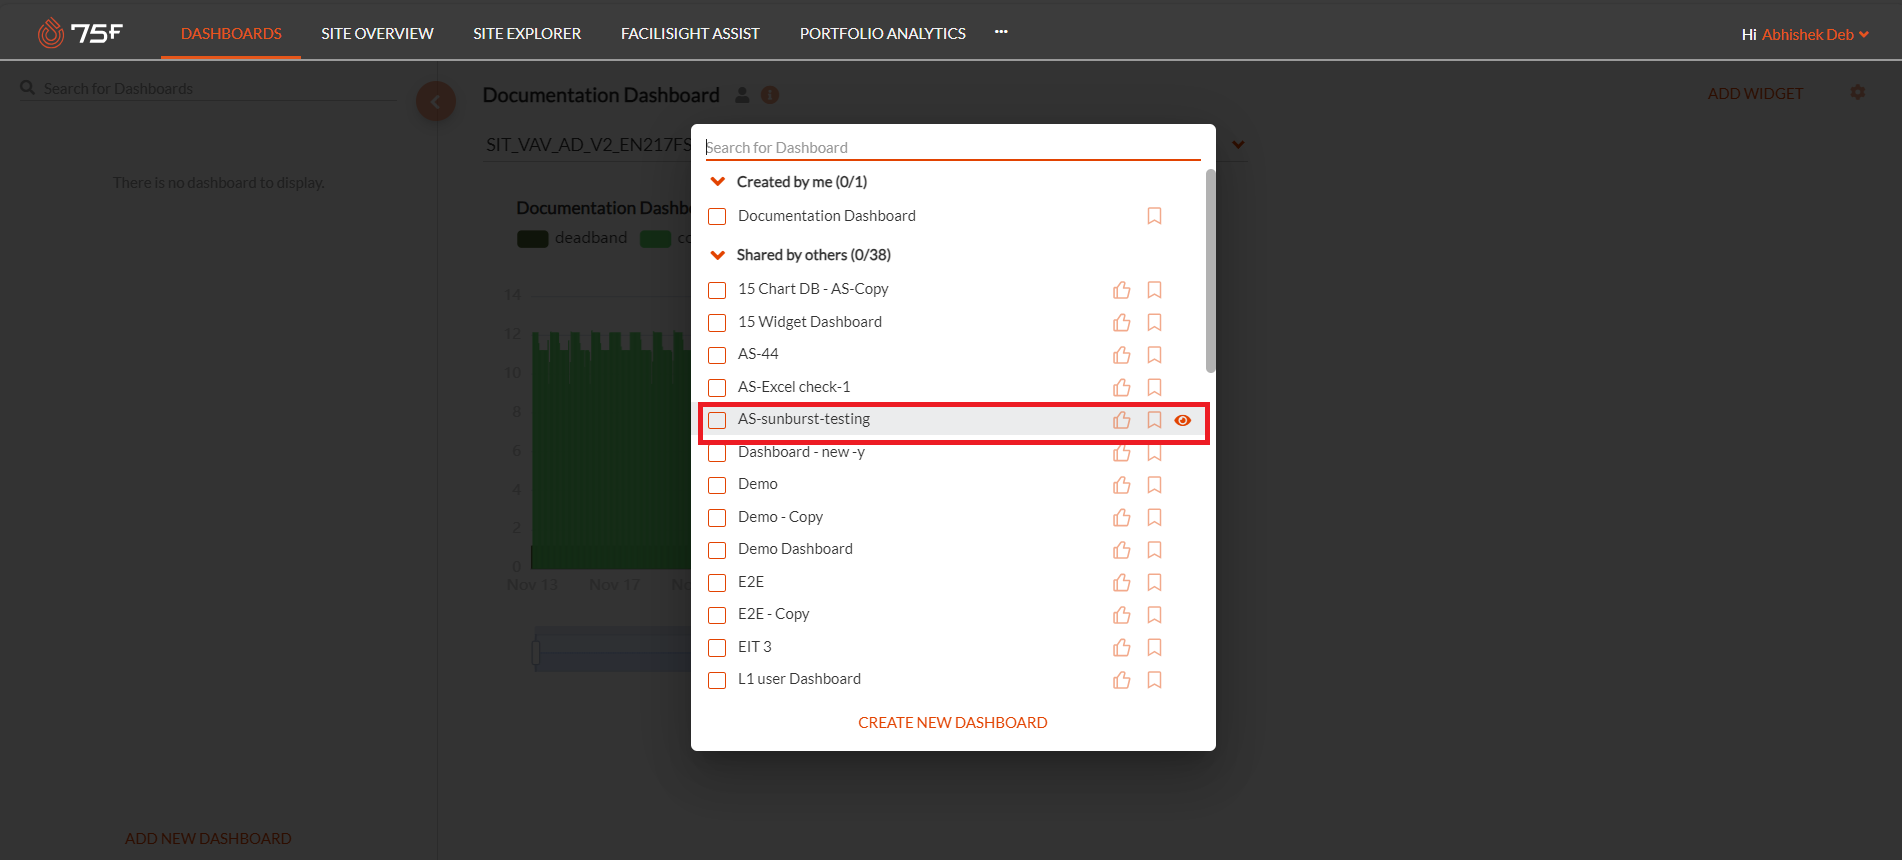This screenshot has height=860, width=1902.
Task: Collapse the left dashboards sidebar
Action: [436, 101]
